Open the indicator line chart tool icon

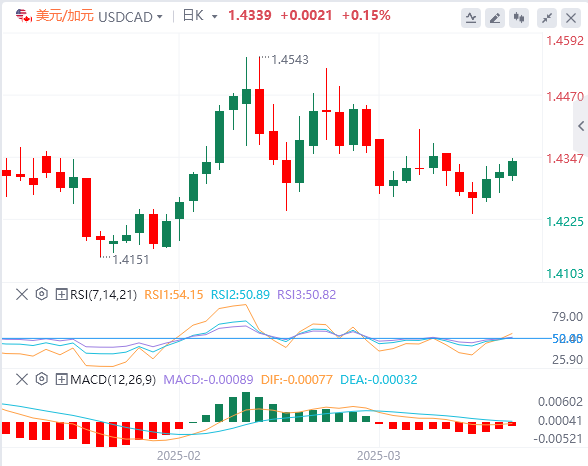coord(471,18)
